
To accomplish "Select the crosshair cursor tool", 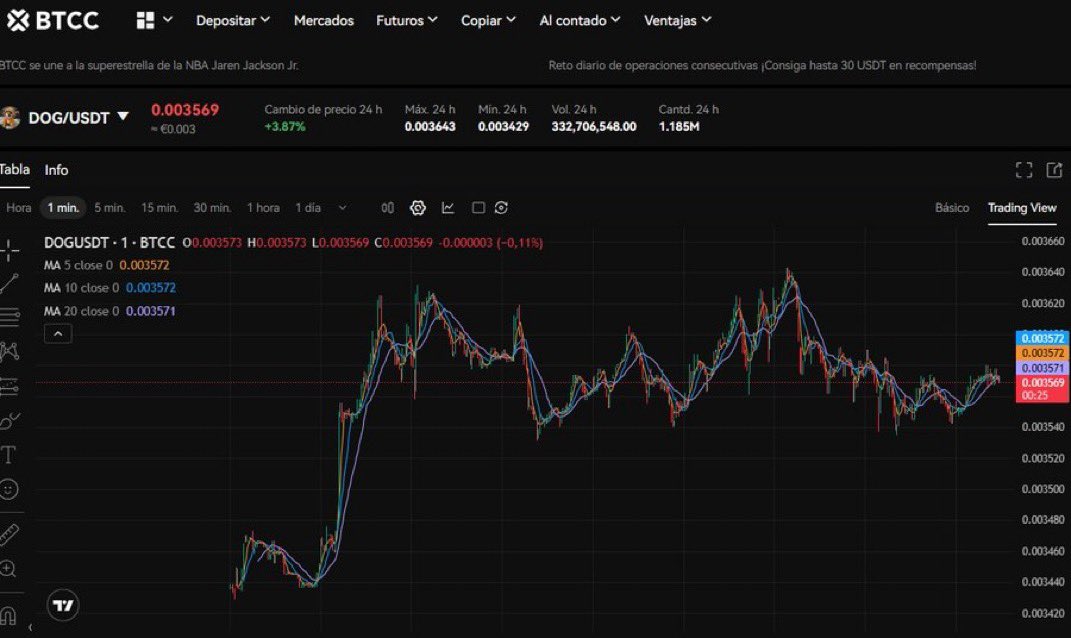I will tap(9, 251).
